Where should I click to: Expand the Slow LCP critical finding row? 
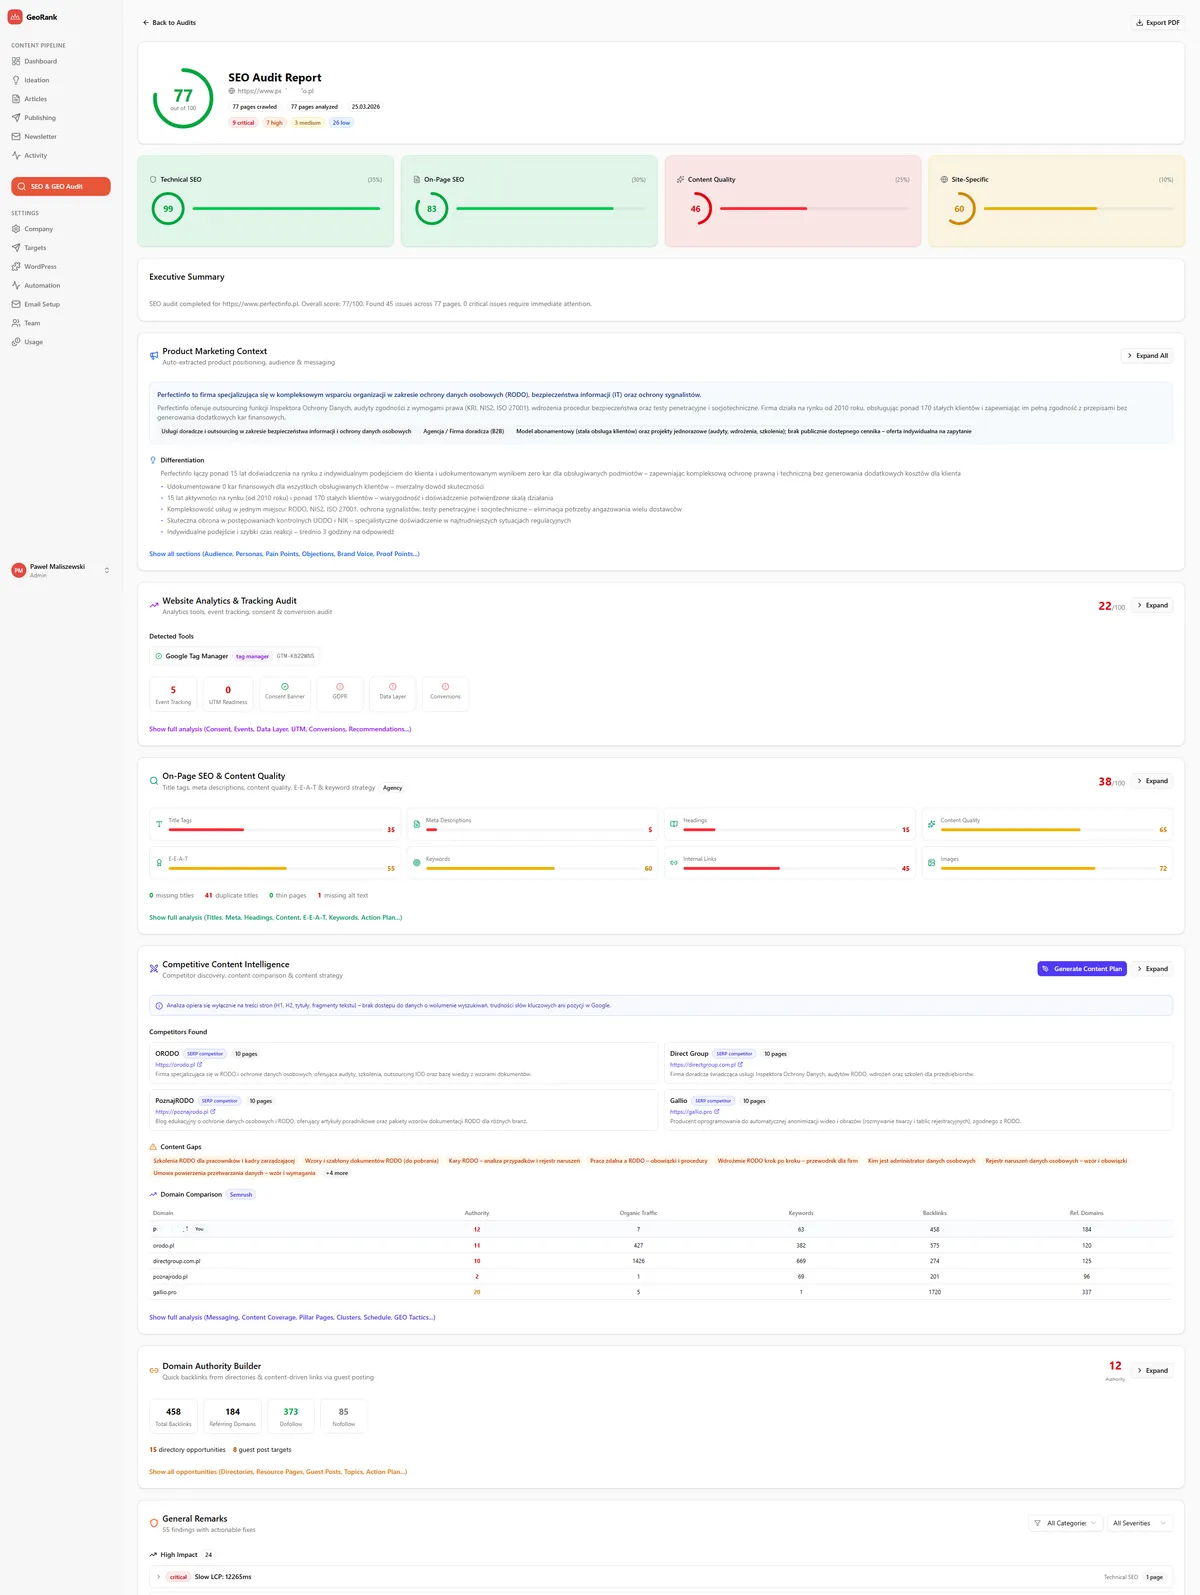(158, 1577)
